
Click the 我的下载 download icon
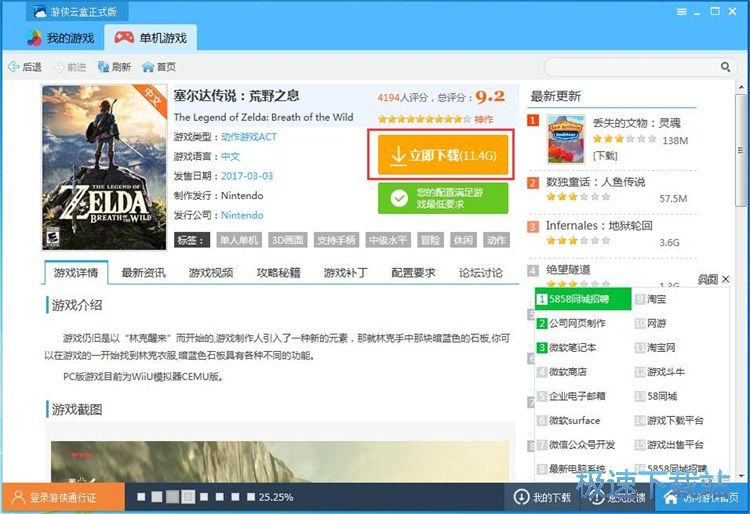pos(521,497)
